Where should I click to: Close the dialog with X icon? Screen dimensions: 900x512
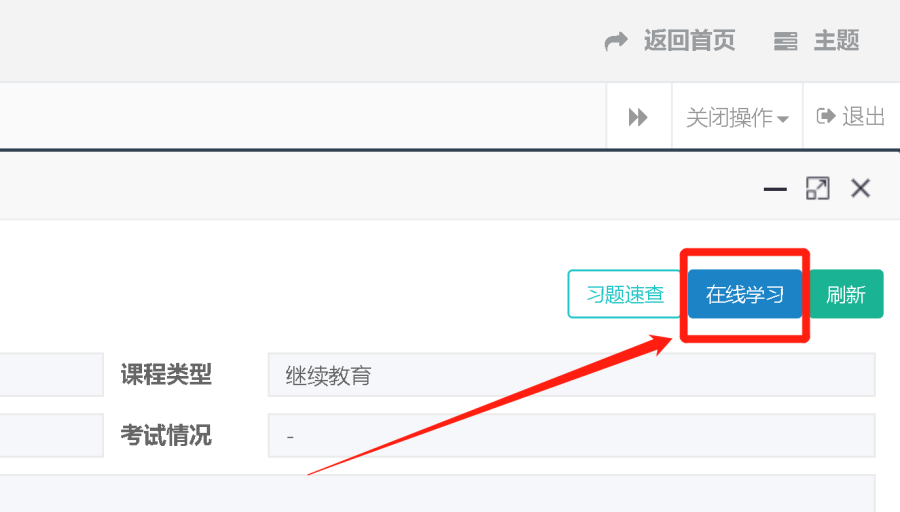pos(860,188)
